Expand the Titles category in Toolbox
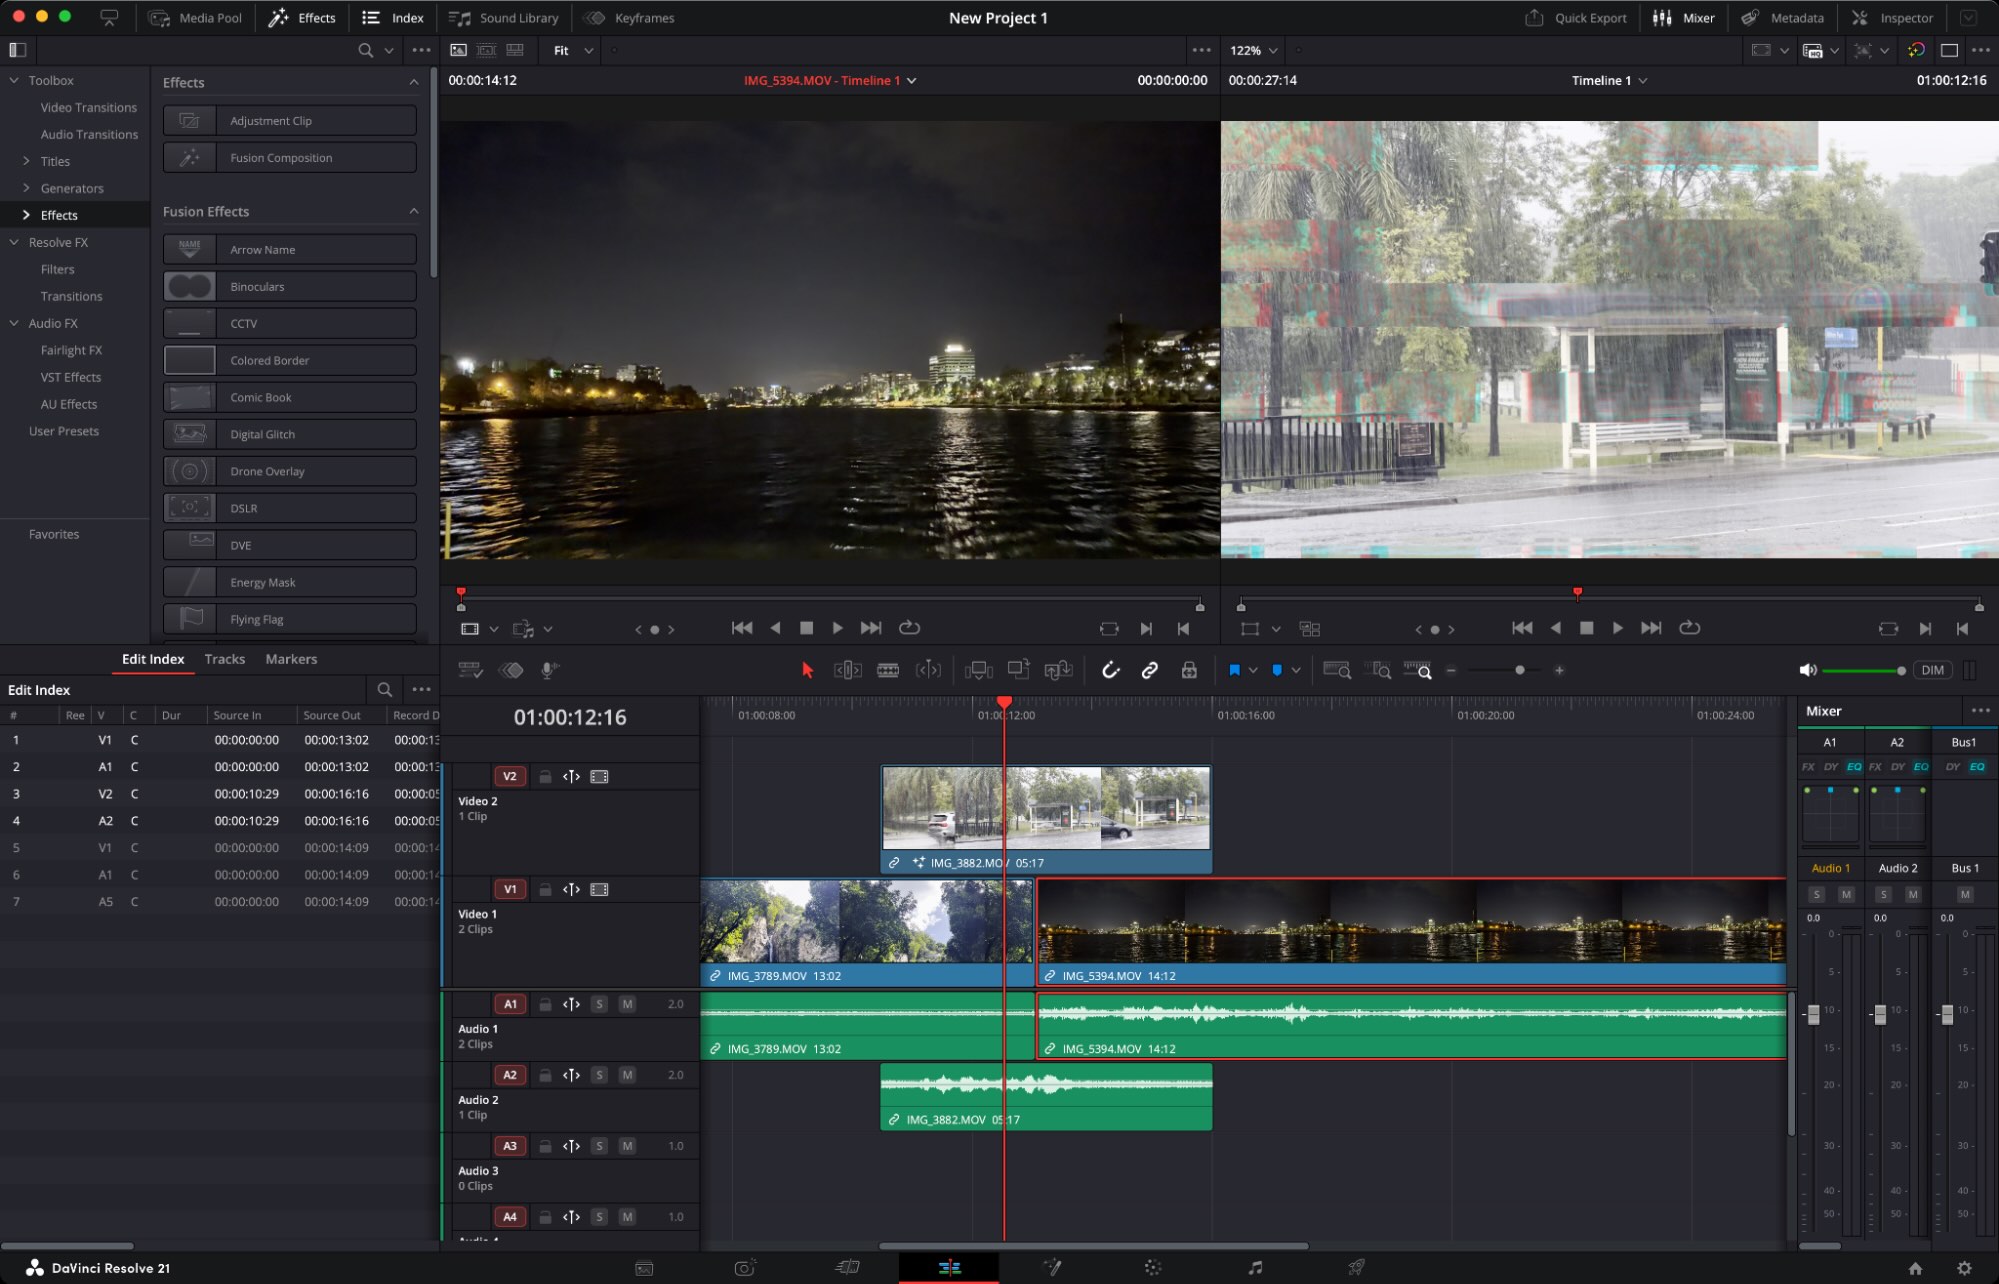Viewport: 1999px width, 1284px height. point(27,161)
